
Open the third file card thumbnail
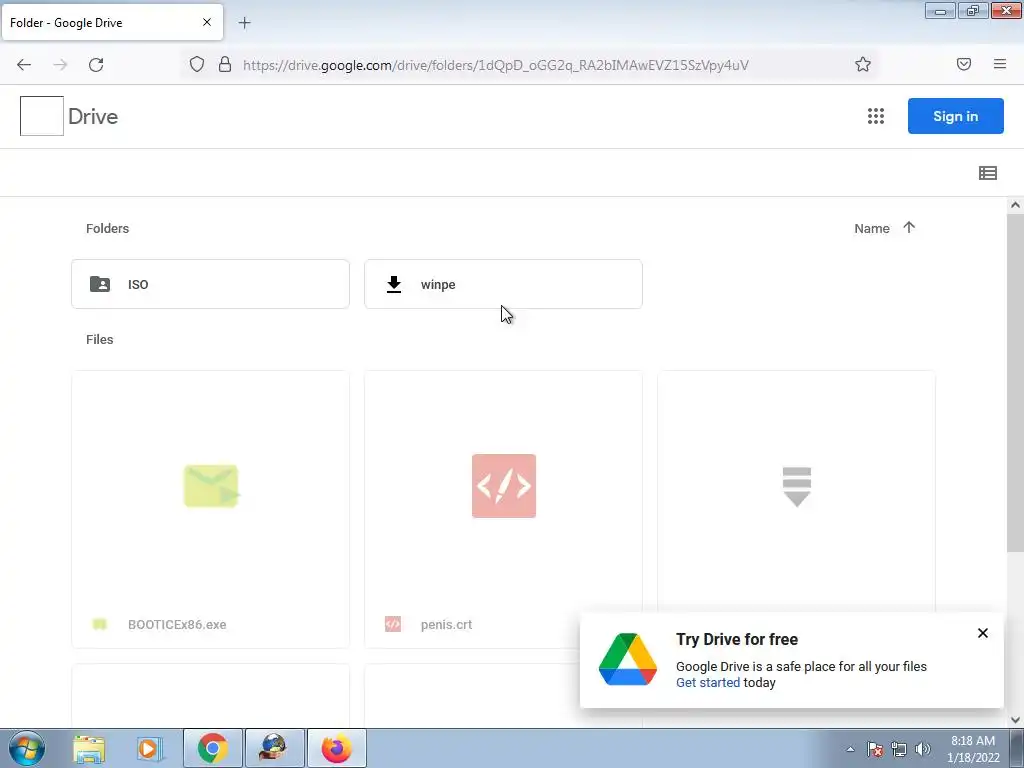tap(796, 486)
